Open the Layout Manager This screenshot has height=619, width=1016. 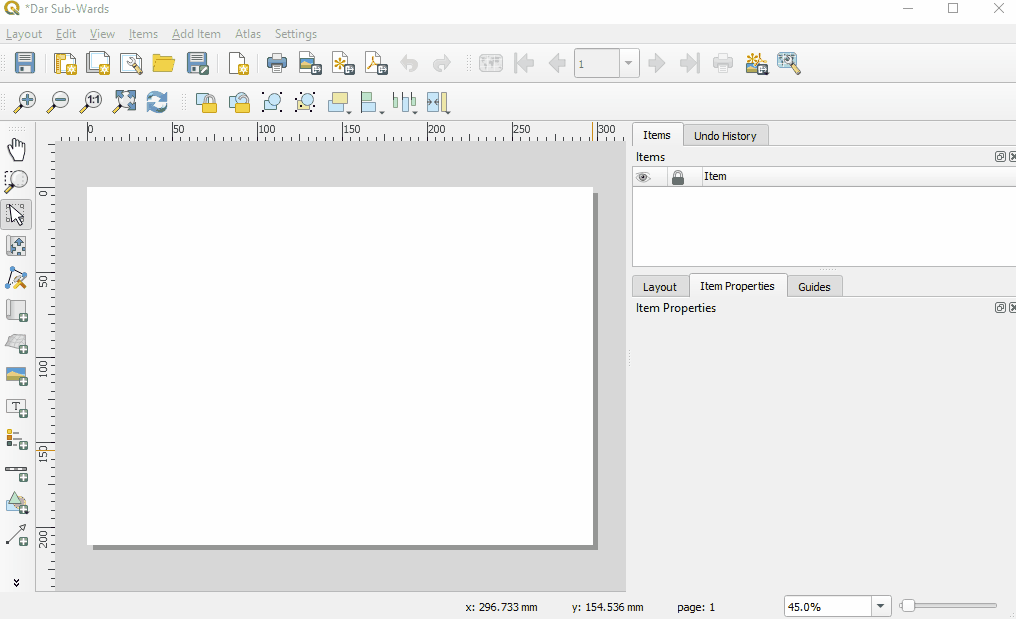pyautogui.click(x=131, y=63)
